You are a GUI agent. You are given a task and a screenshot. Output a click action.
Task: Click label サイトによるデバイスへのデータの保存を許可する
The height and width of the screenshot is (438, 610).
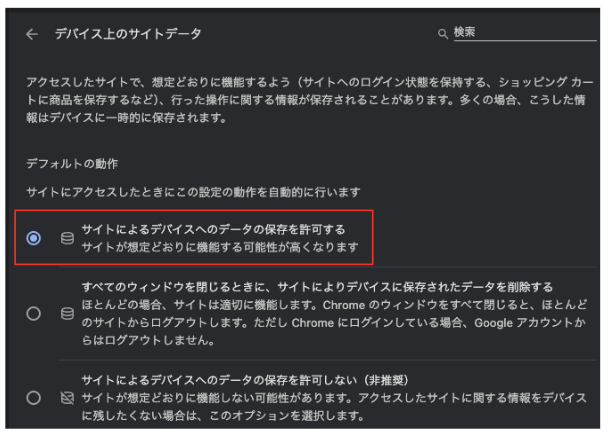(214, 229)
